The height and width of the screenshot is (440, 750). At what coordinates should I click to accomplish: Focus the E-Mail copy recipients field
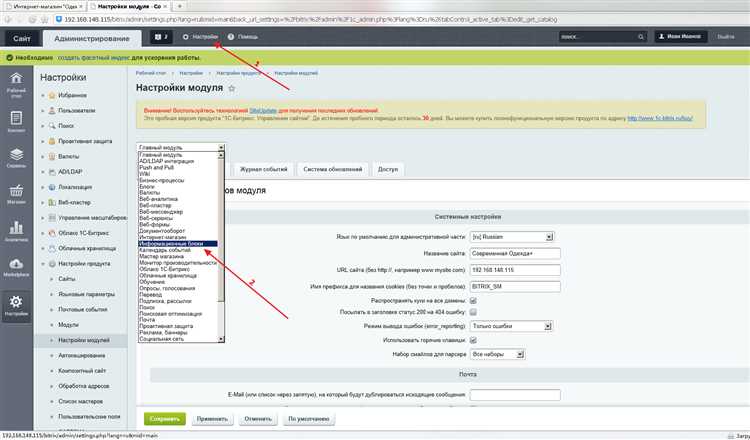[515, 395]
